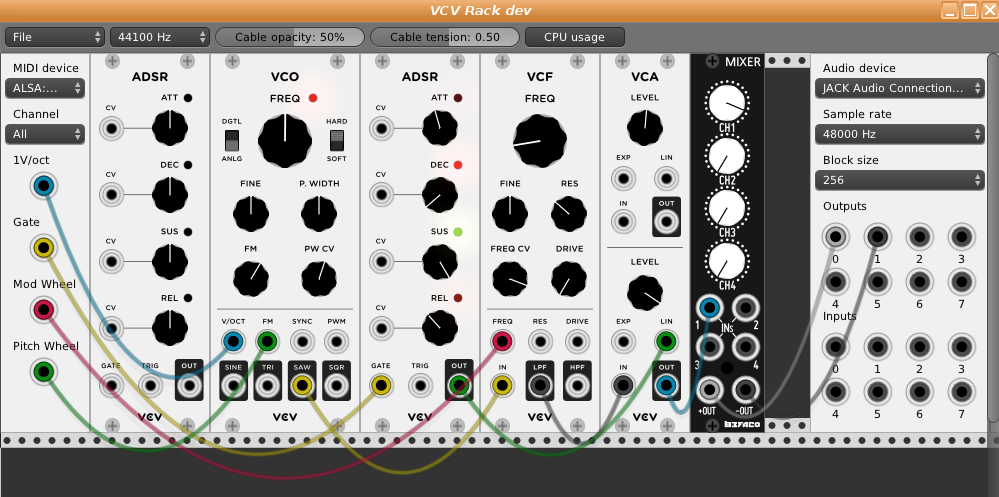Click the VCO SQR output jack

point(336,385)
